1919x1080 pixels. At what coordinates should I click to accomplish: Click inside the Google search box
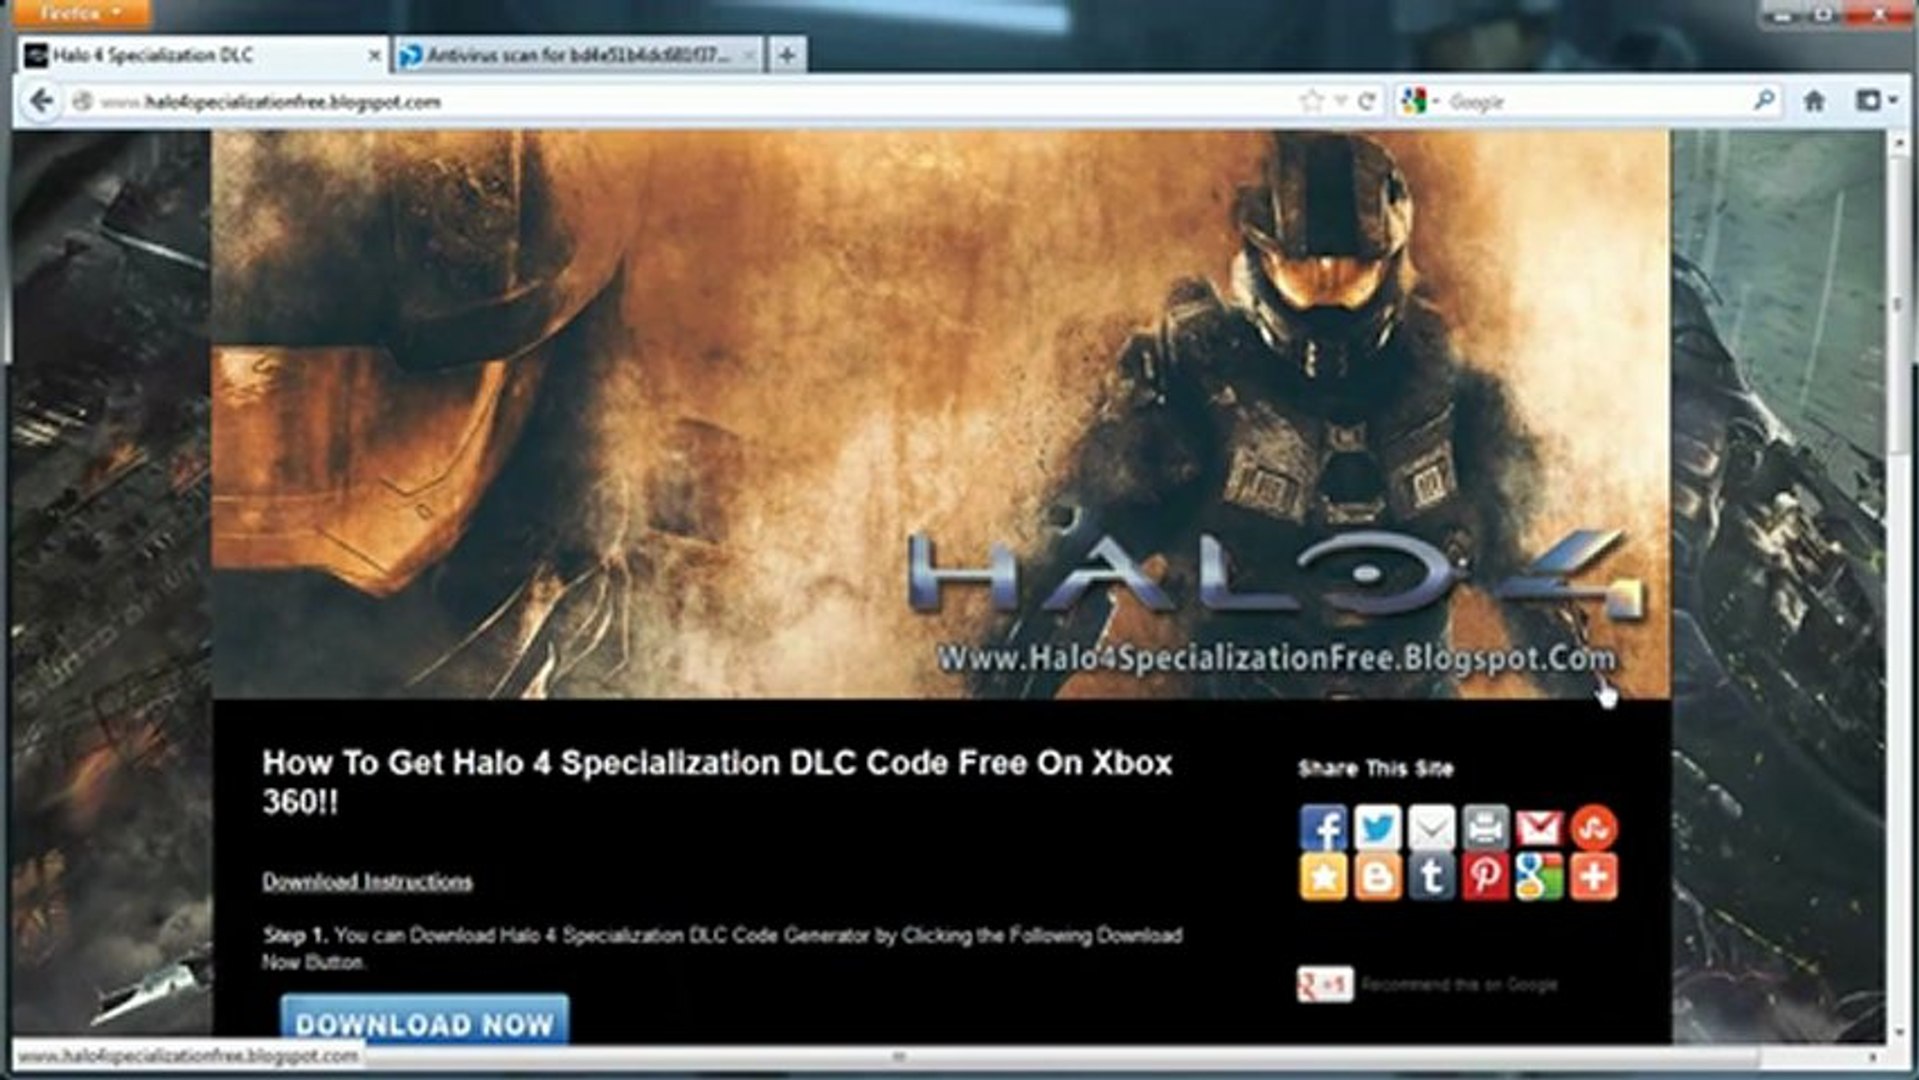tap(1590, 101)
